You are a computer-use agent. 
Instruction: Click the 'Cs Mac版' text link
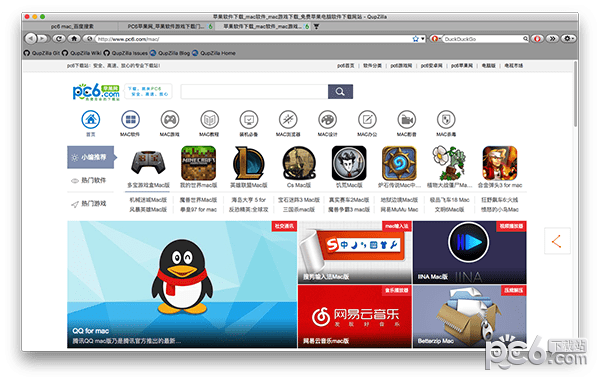tap(299, 185)
